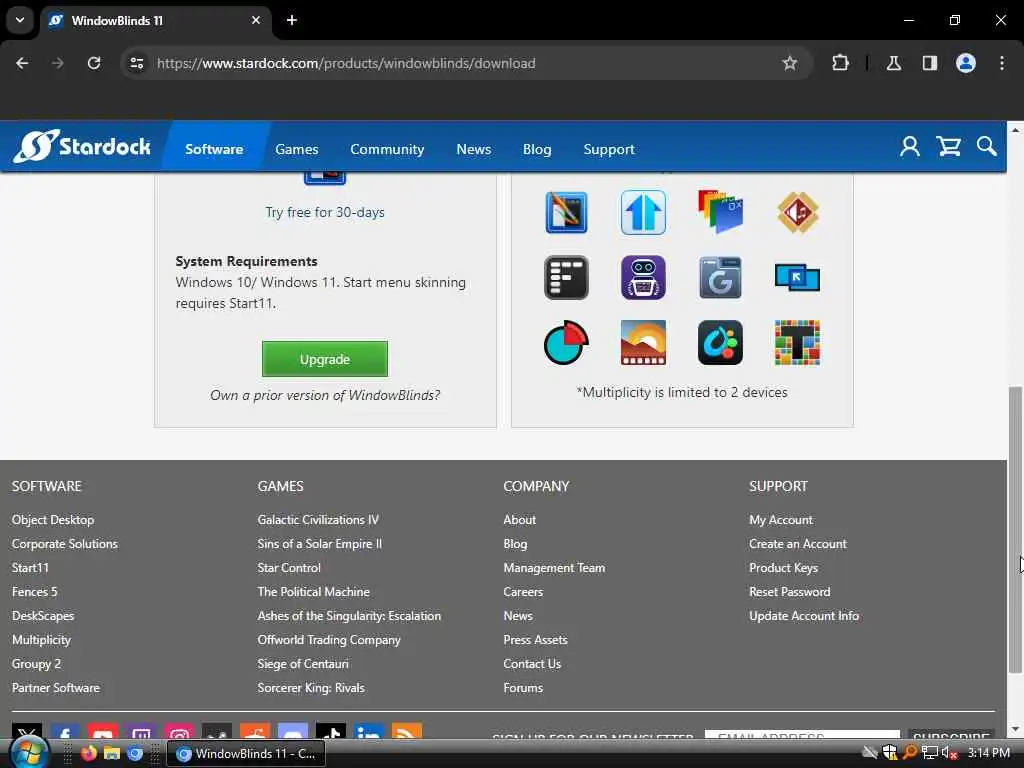Click Reset Password link
The height and width of the screenshot is (768, 1024).
pos(790,592)
